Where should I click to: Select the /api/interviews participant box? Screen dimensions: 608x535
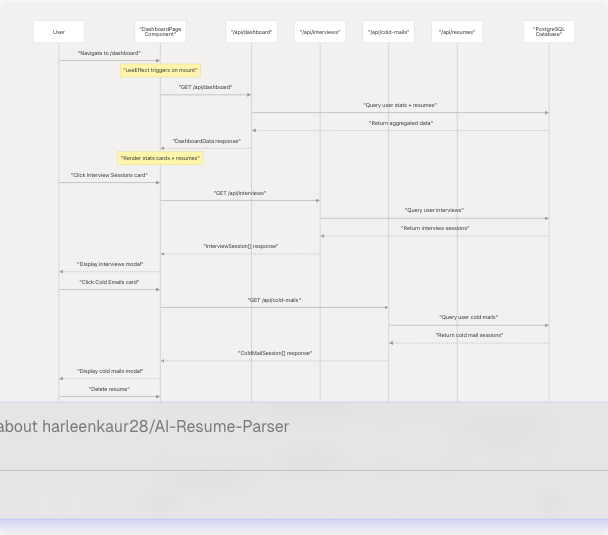[x=320, y=32]
